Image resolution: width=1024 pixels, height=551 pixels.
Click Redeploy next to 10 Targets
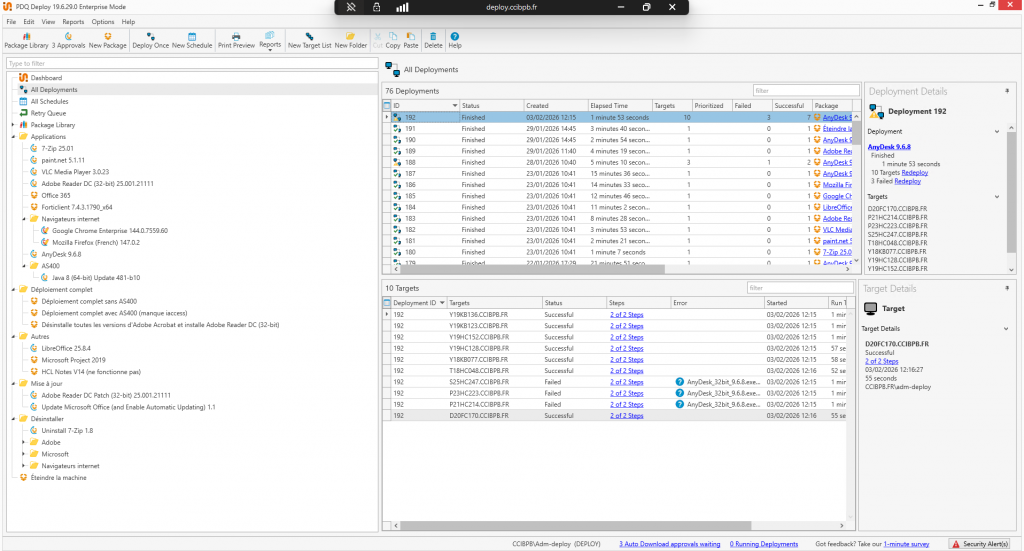coord(914,172)
